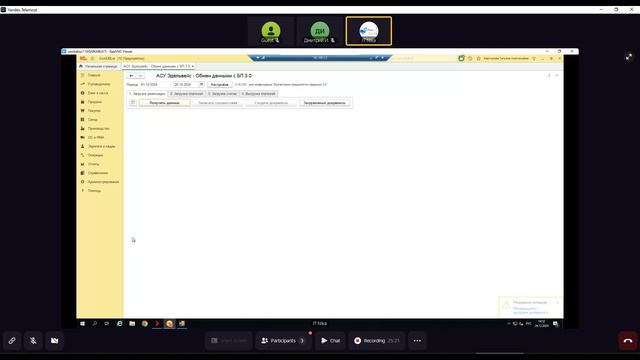Image resolution: width=640 pixels, height=360 pixels.
Task: Expand shared screen to full view
Action: [x=629, y=57]
